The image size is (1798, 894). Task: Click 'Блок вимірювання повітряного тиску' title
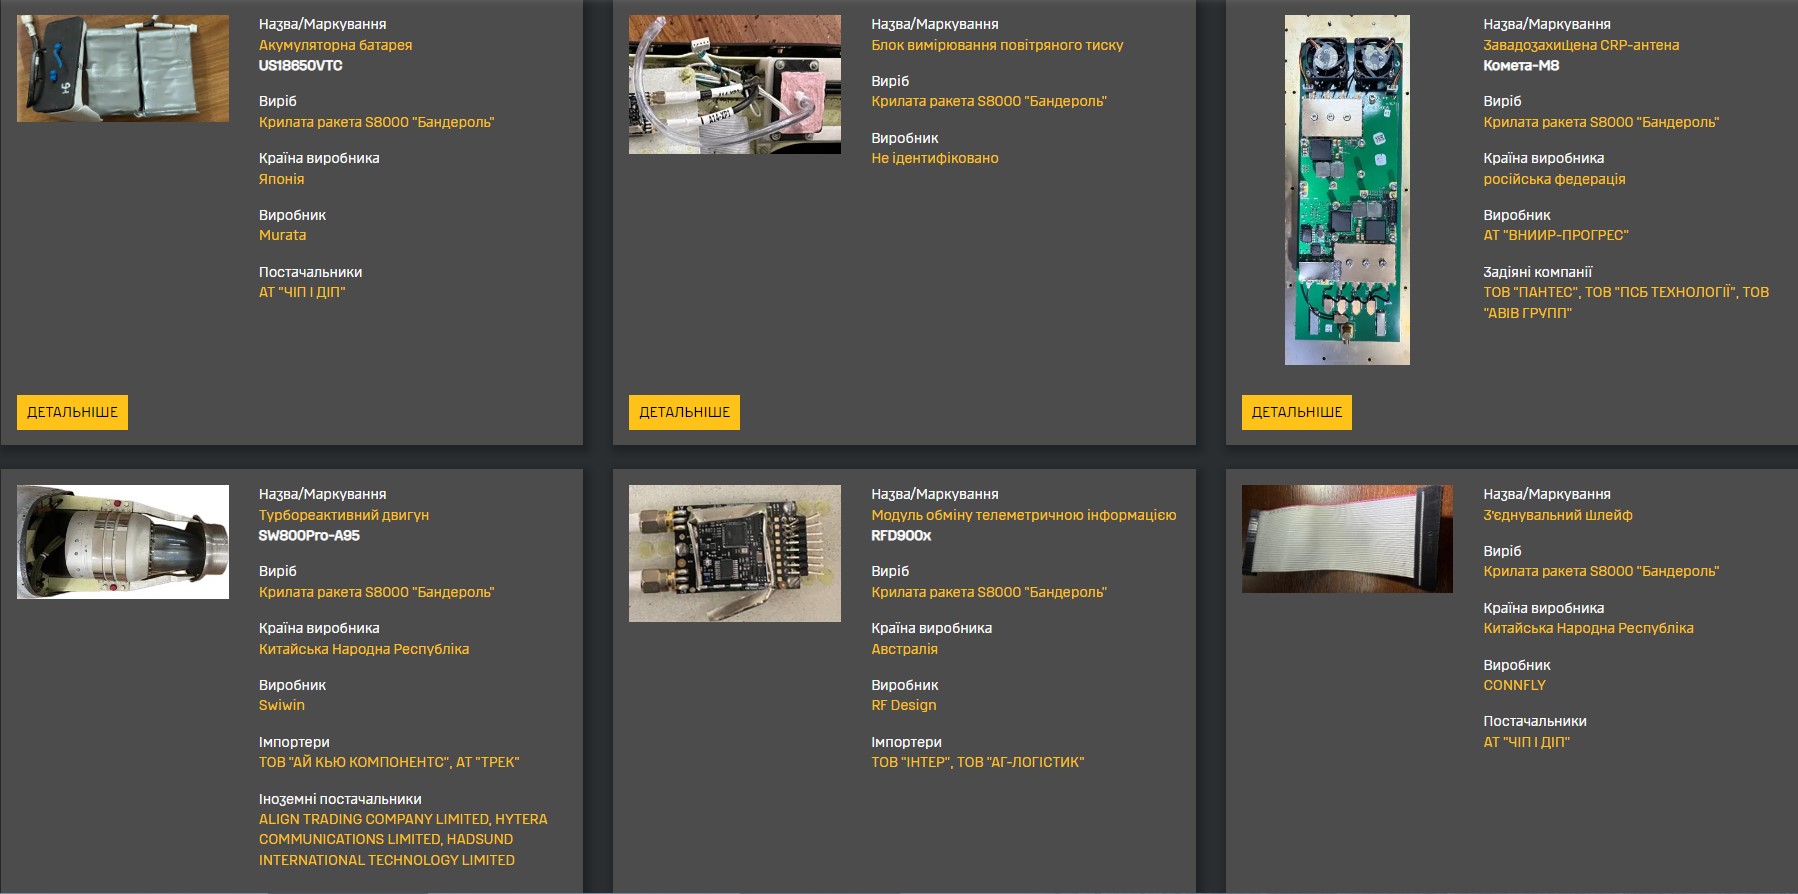pos(997,45)
